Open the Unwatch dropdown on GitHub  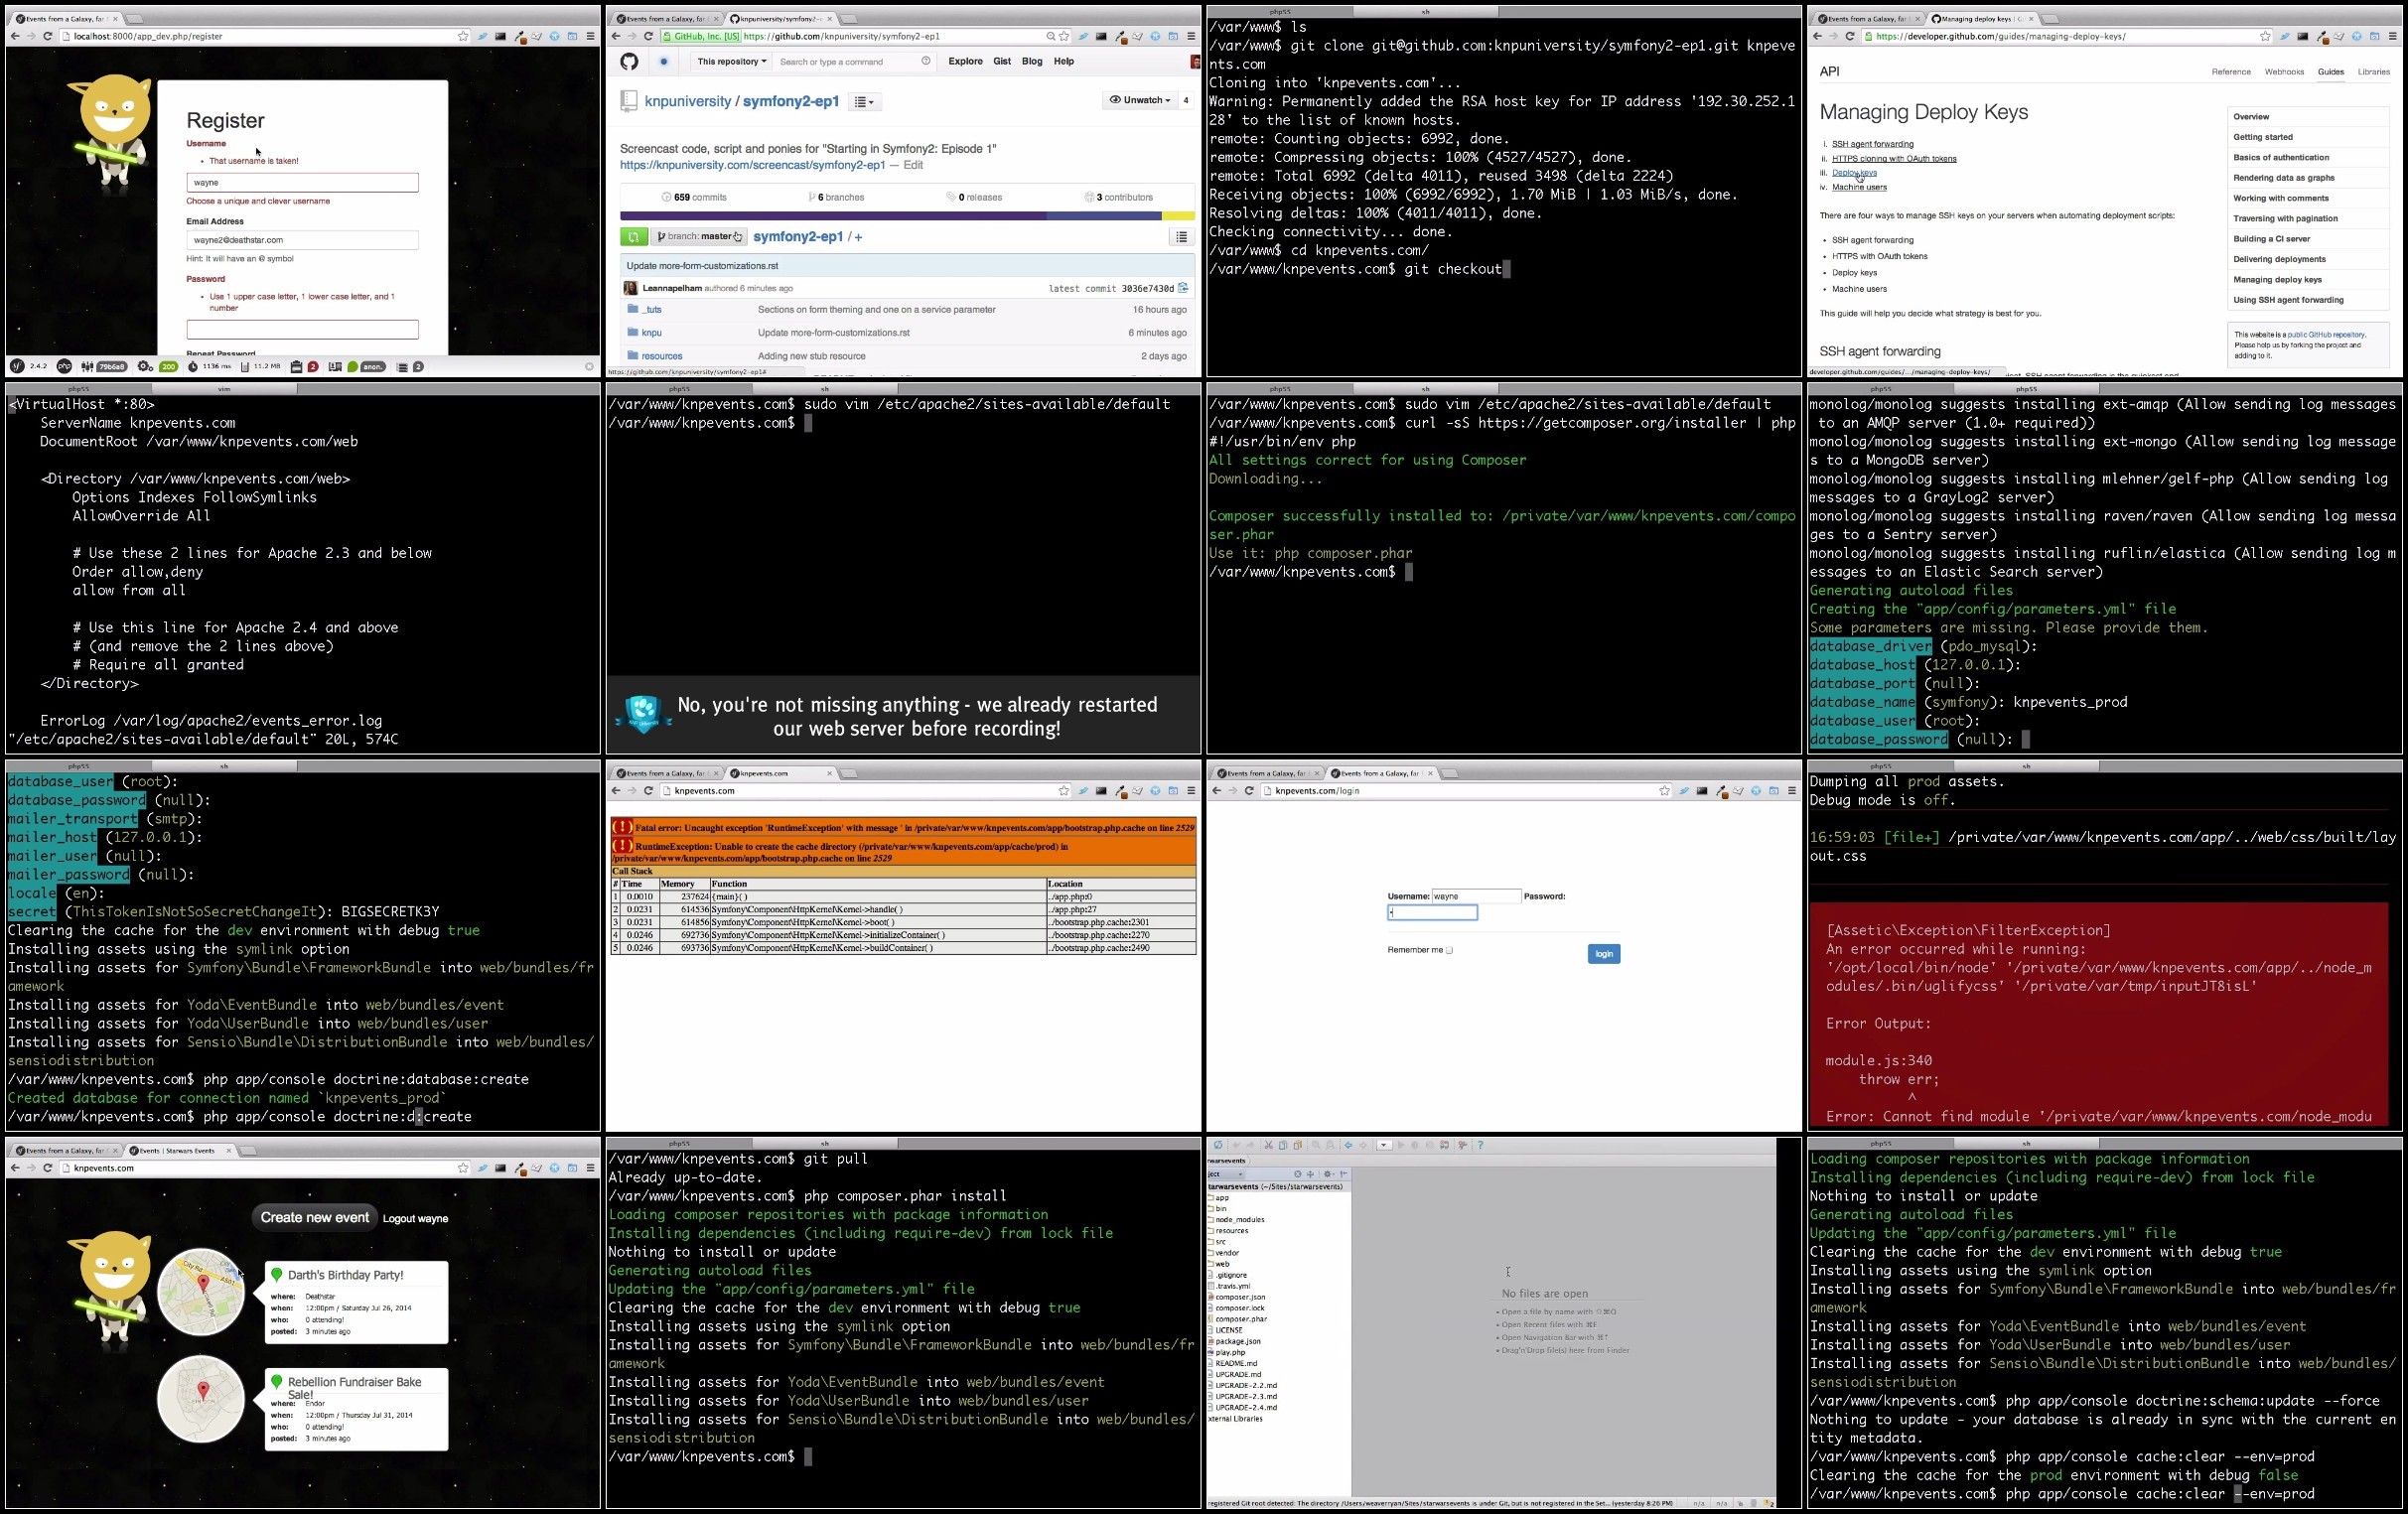pos(1140,100)
